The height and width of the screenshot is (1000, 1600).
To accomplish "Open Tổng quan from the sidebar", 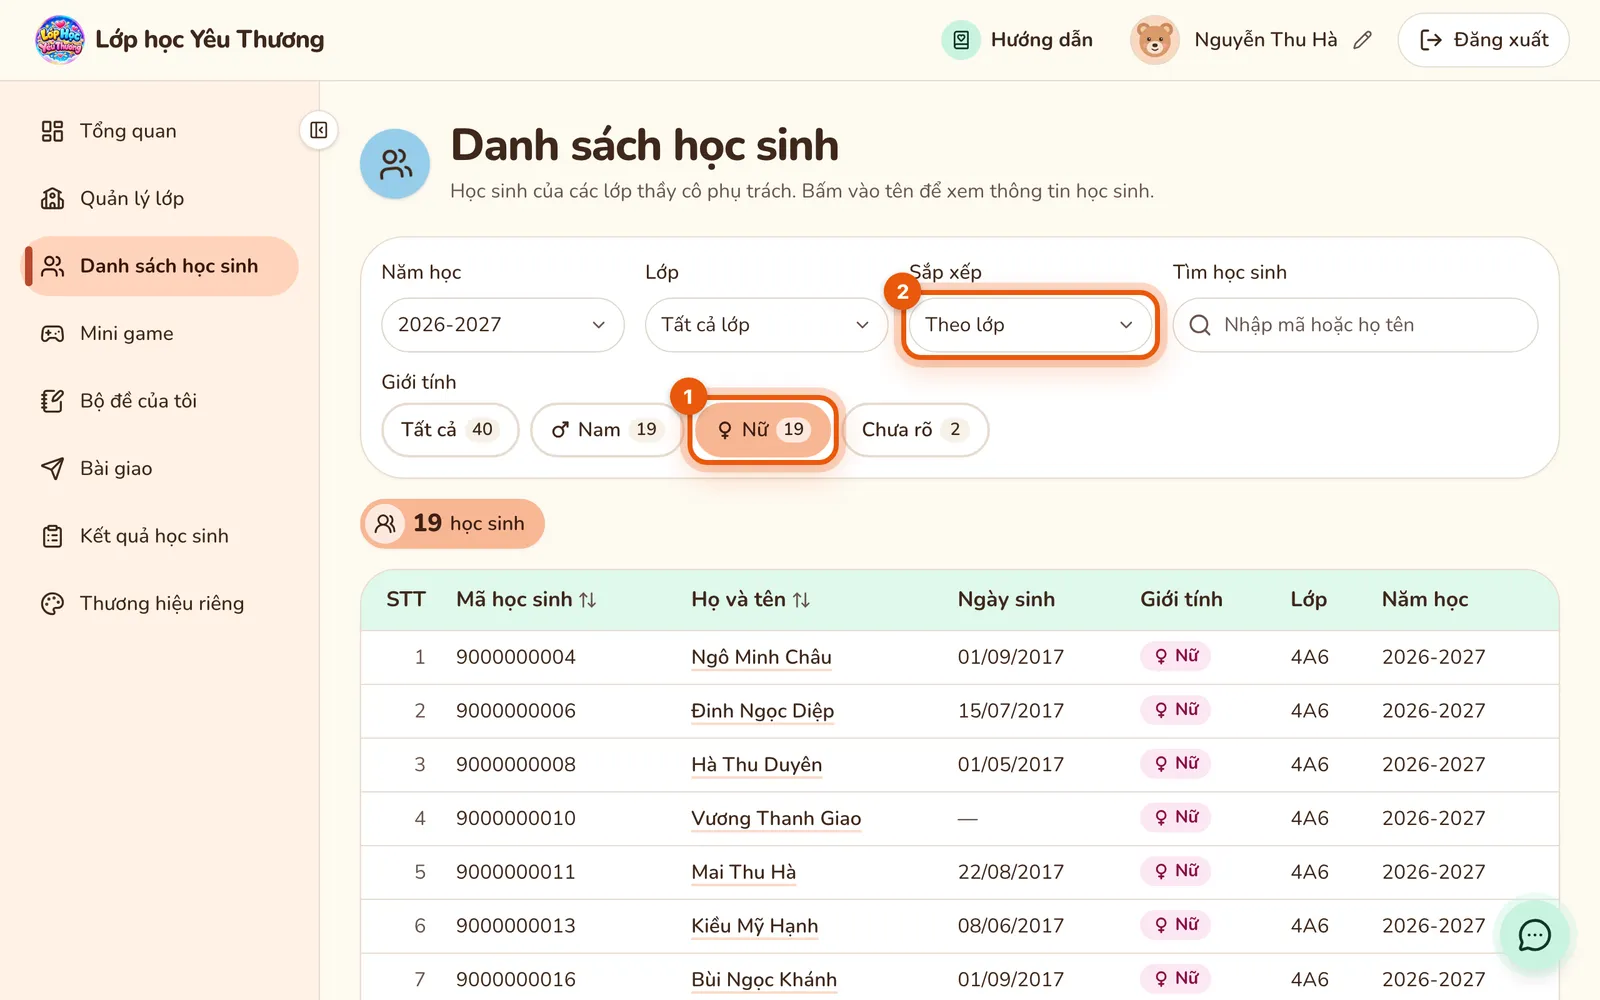I will coord(161,131).
